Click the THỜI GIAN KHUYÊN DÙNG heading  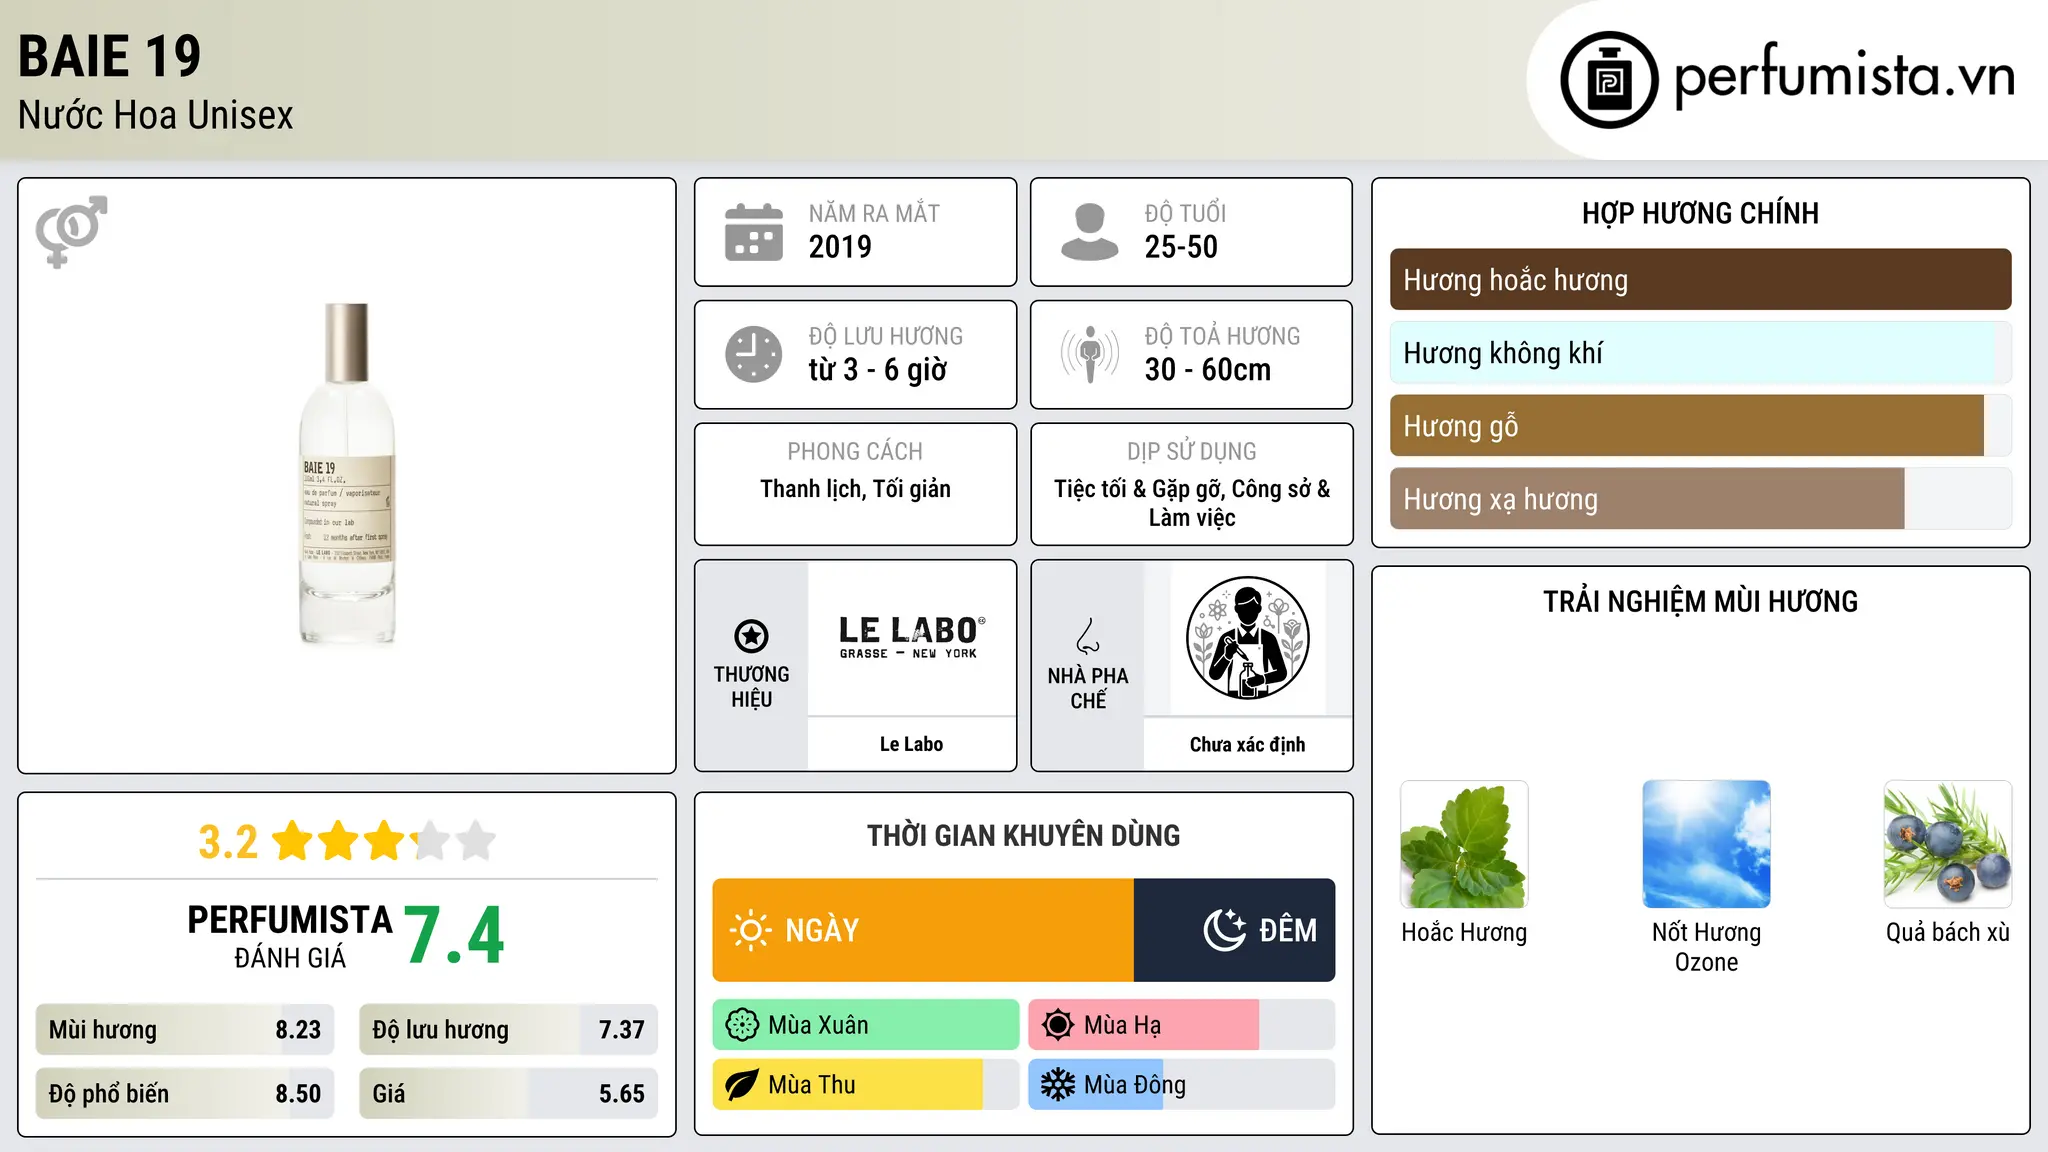(x=1023, y=836)
